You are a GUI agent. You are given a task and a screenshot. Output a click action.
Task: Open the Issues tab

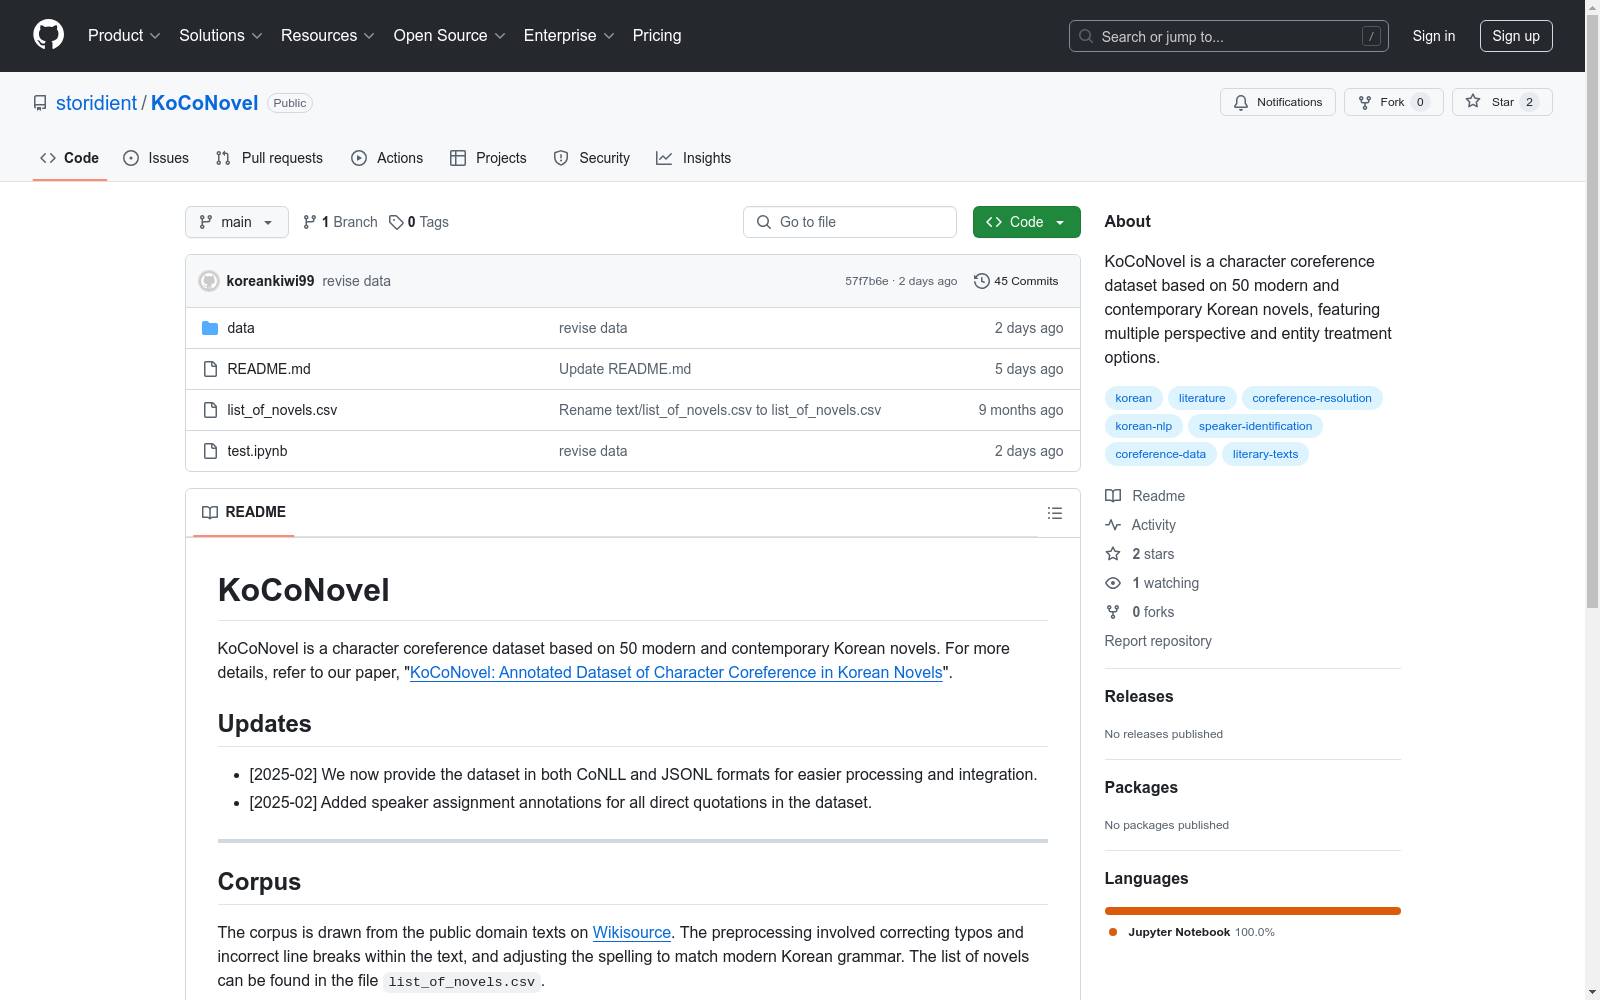tap(156, 158)
